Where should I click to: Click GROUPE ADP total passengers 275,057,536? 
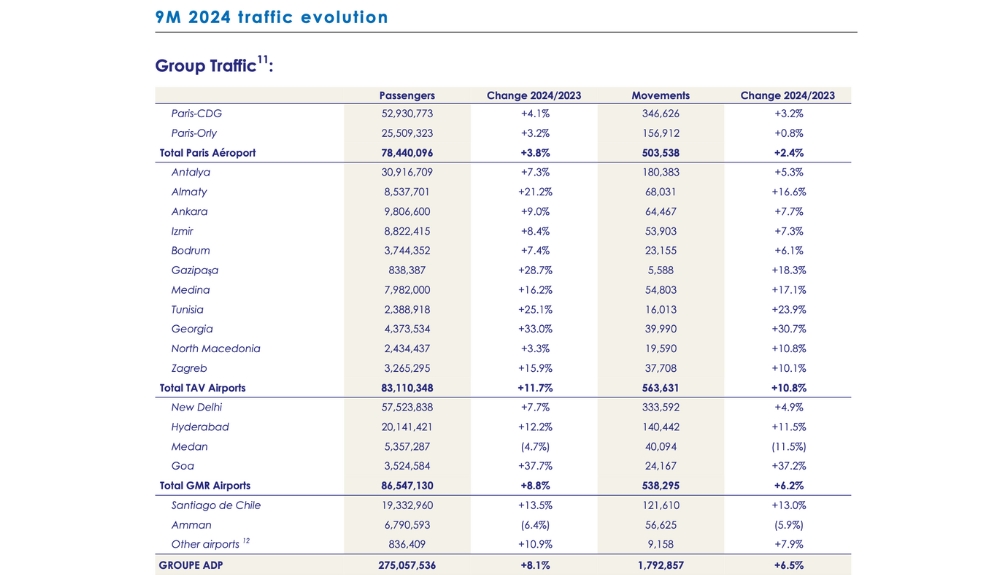click(x=407, y=565)
